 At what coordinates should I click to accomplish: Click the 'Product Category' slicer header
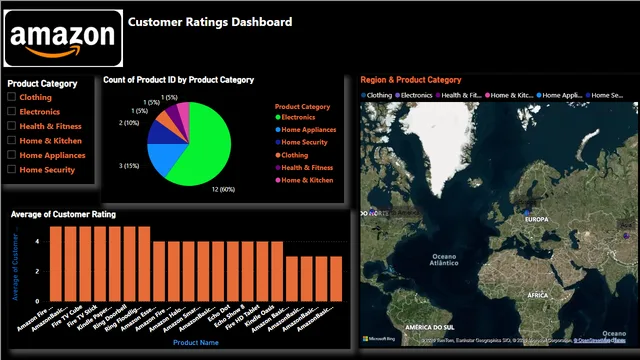[42, 84]
